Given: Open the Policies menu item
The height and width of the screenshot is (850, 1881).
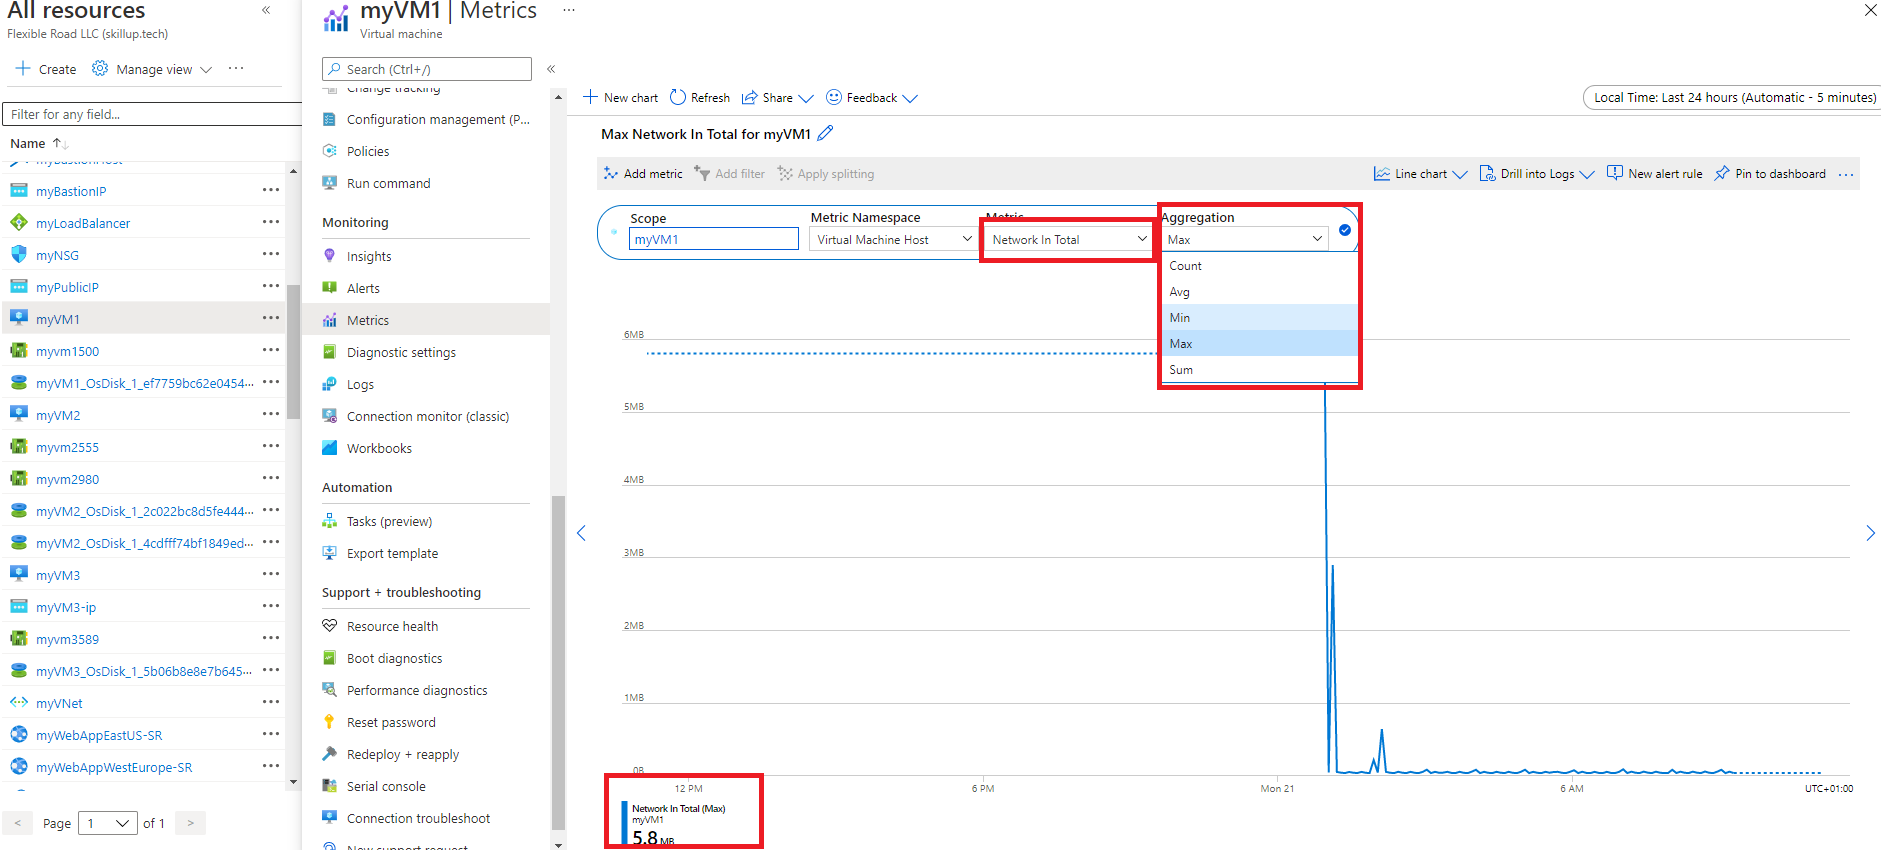Looking at the screenshot, I should point(368,151).
